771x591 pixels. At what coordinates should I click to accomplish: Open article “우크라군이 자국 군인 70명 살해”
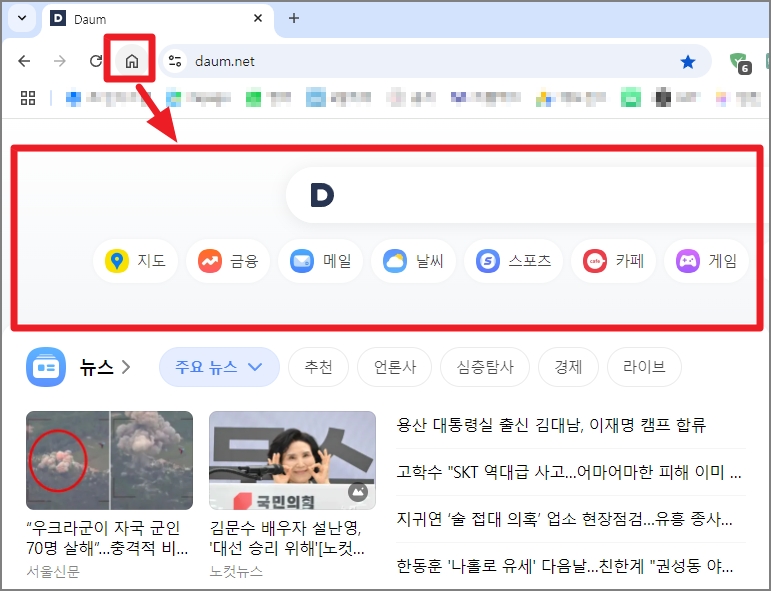[x=107, y=538]
